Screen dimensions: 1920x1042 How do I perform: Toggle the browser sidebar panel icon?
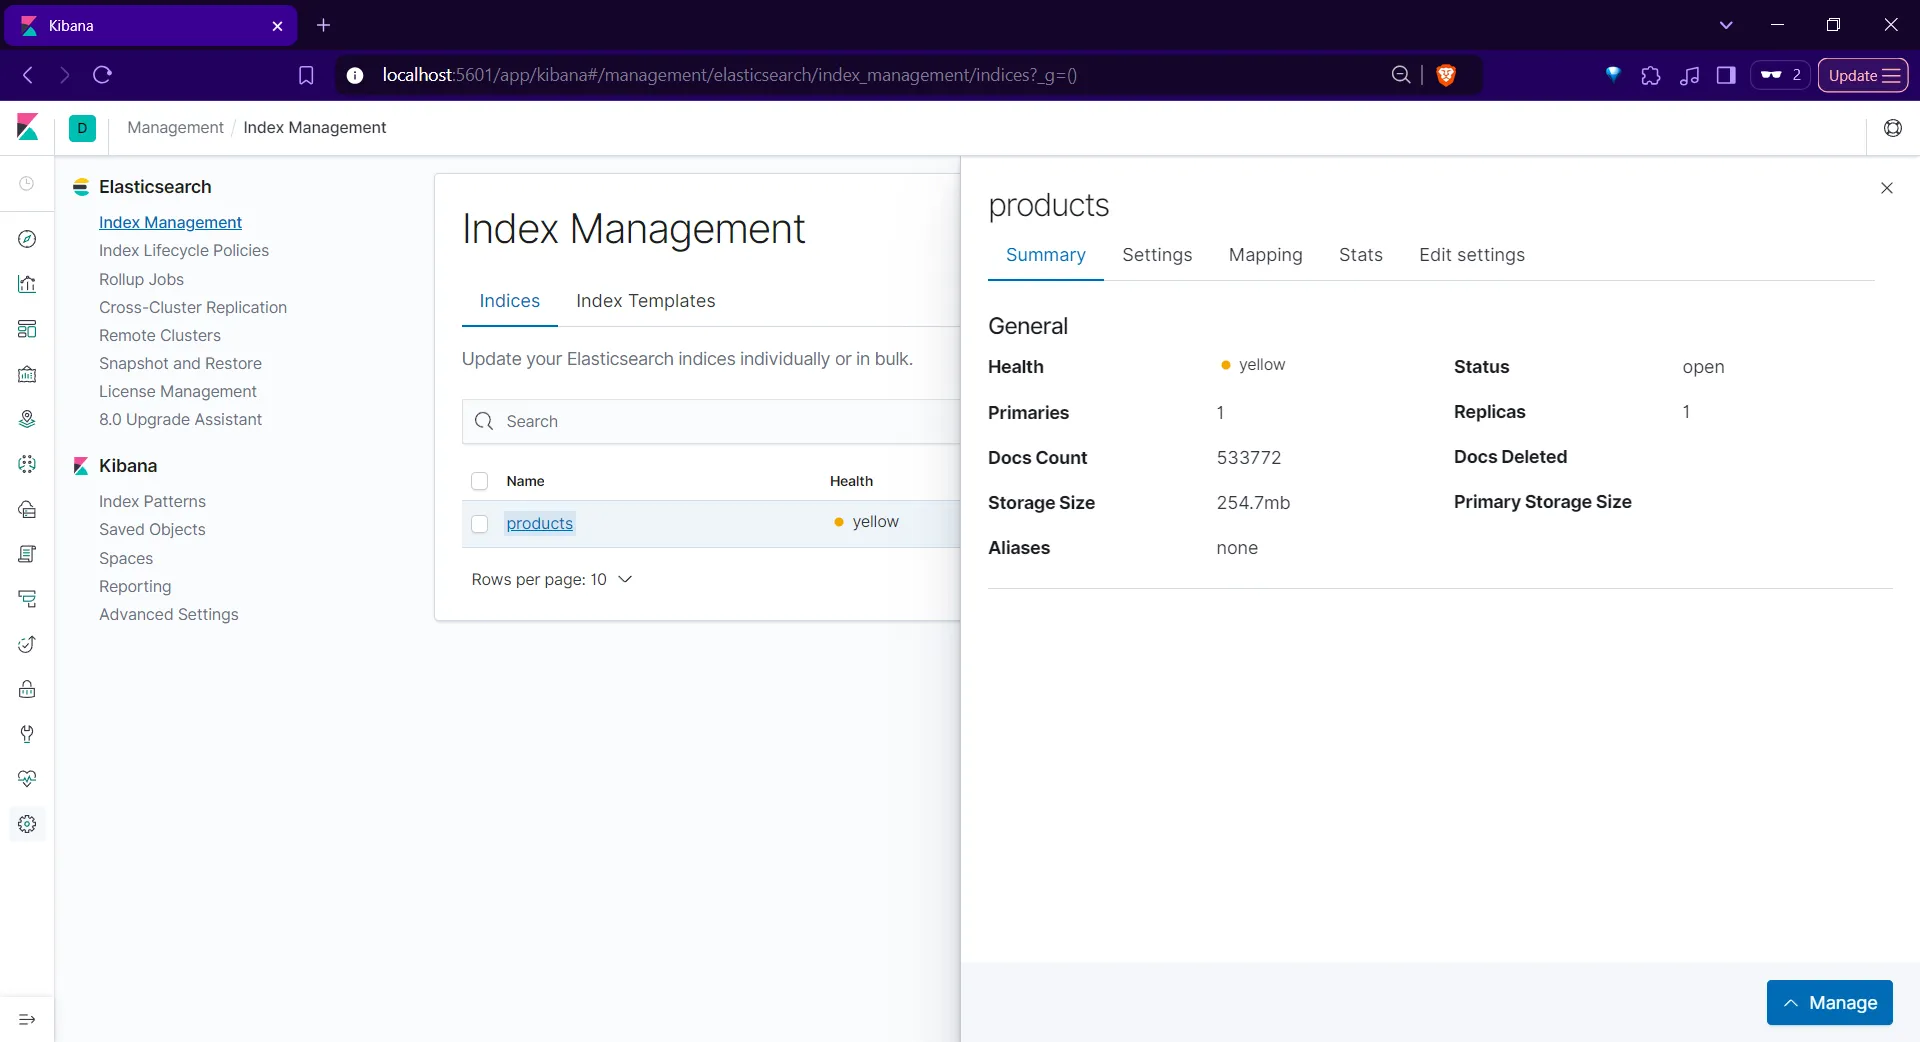1726,75
